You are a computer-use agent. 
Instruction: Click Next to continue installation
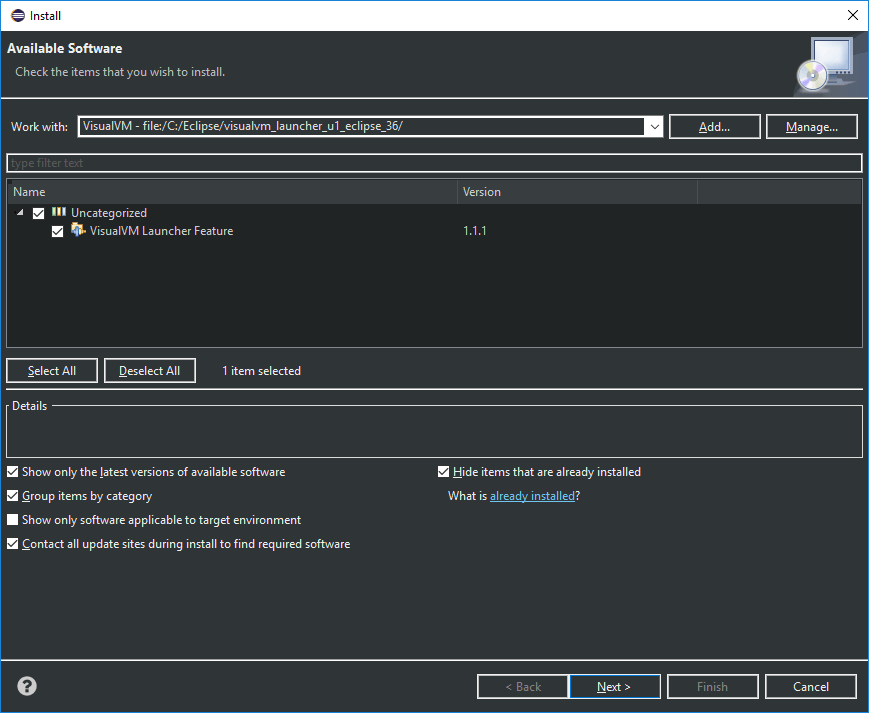click(x=614, y=687)
